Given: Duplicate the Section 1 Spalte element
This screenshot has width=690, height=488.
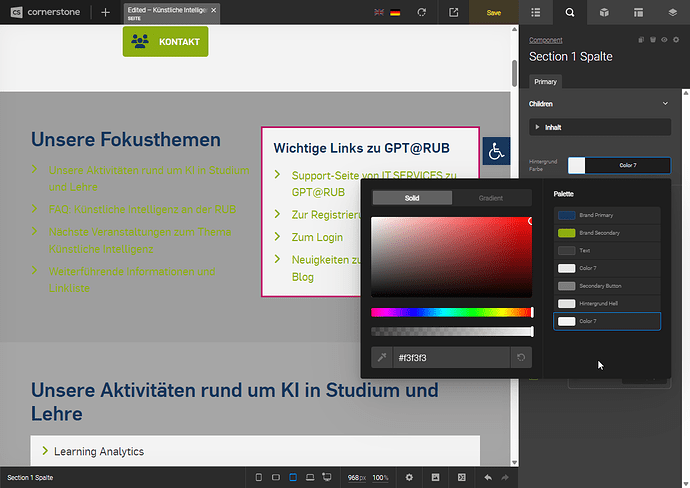Looking at the screenshot, I should pyautogui.click(x=641, y=40).
